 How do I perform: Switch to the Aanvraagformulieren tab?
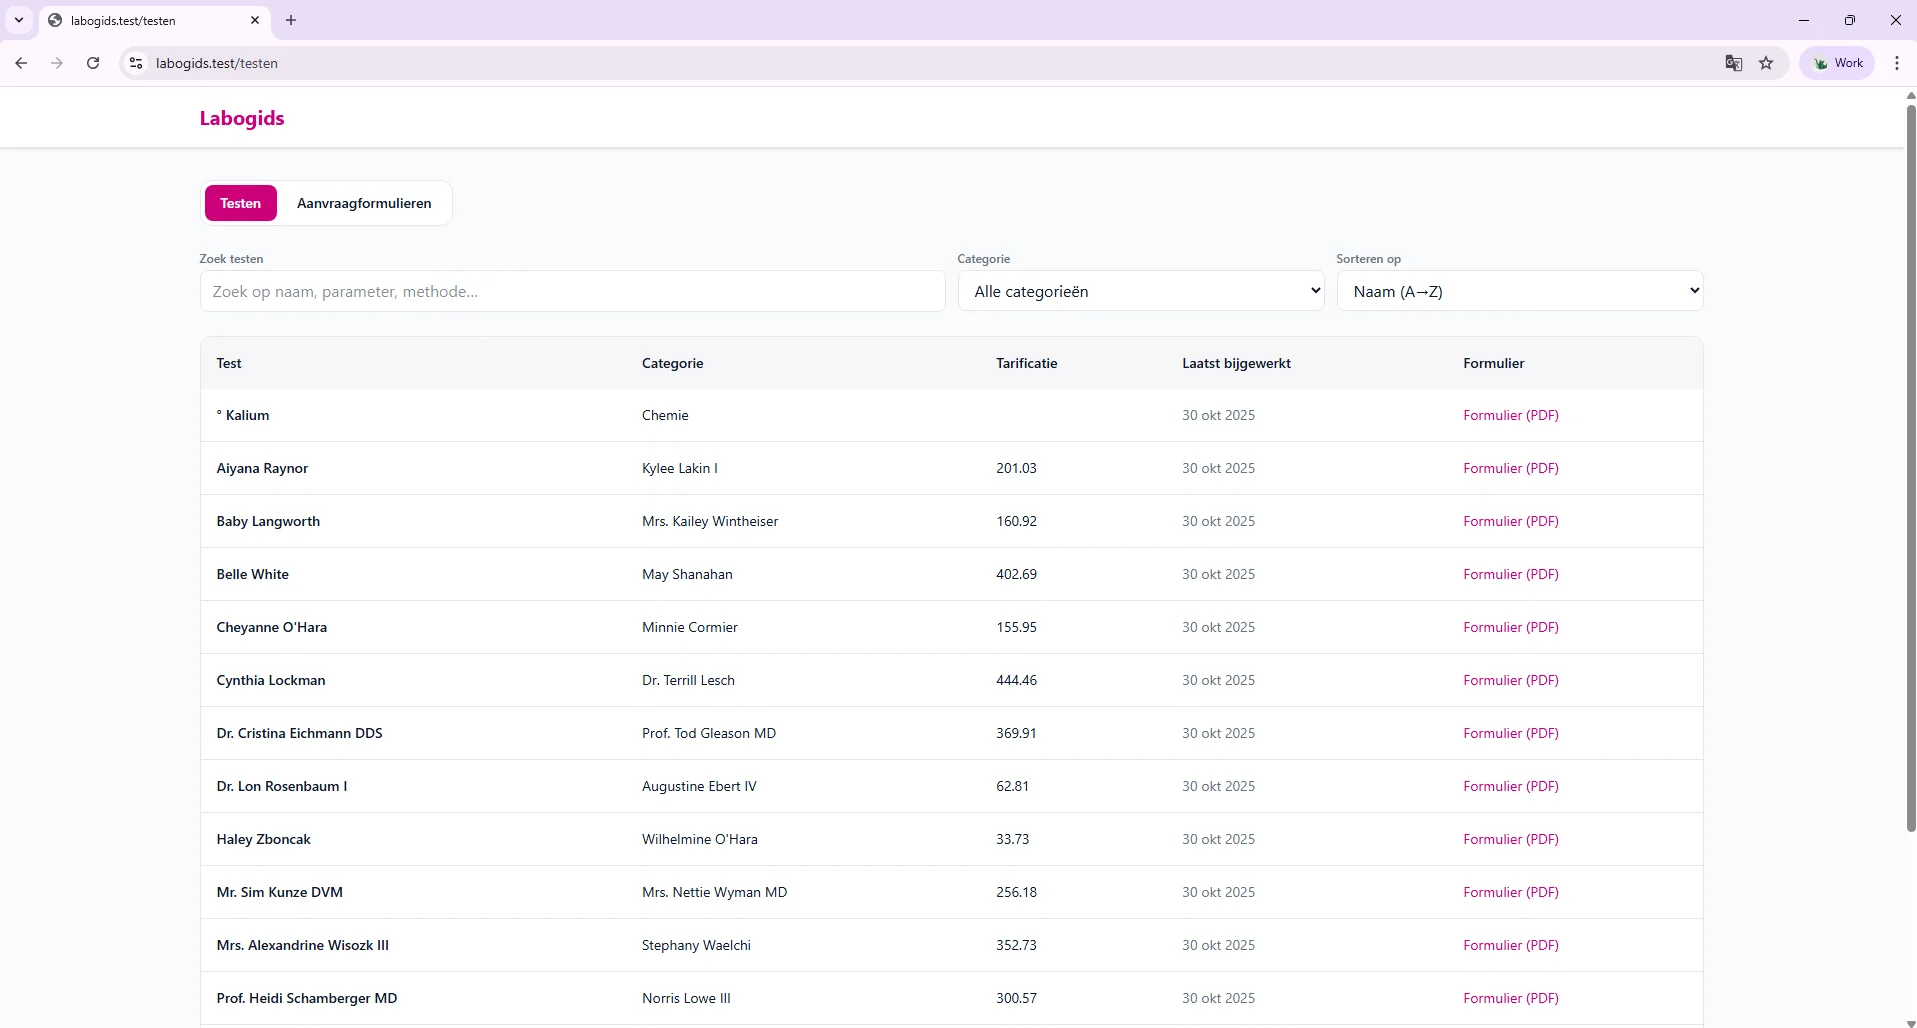tap(364, 203)
